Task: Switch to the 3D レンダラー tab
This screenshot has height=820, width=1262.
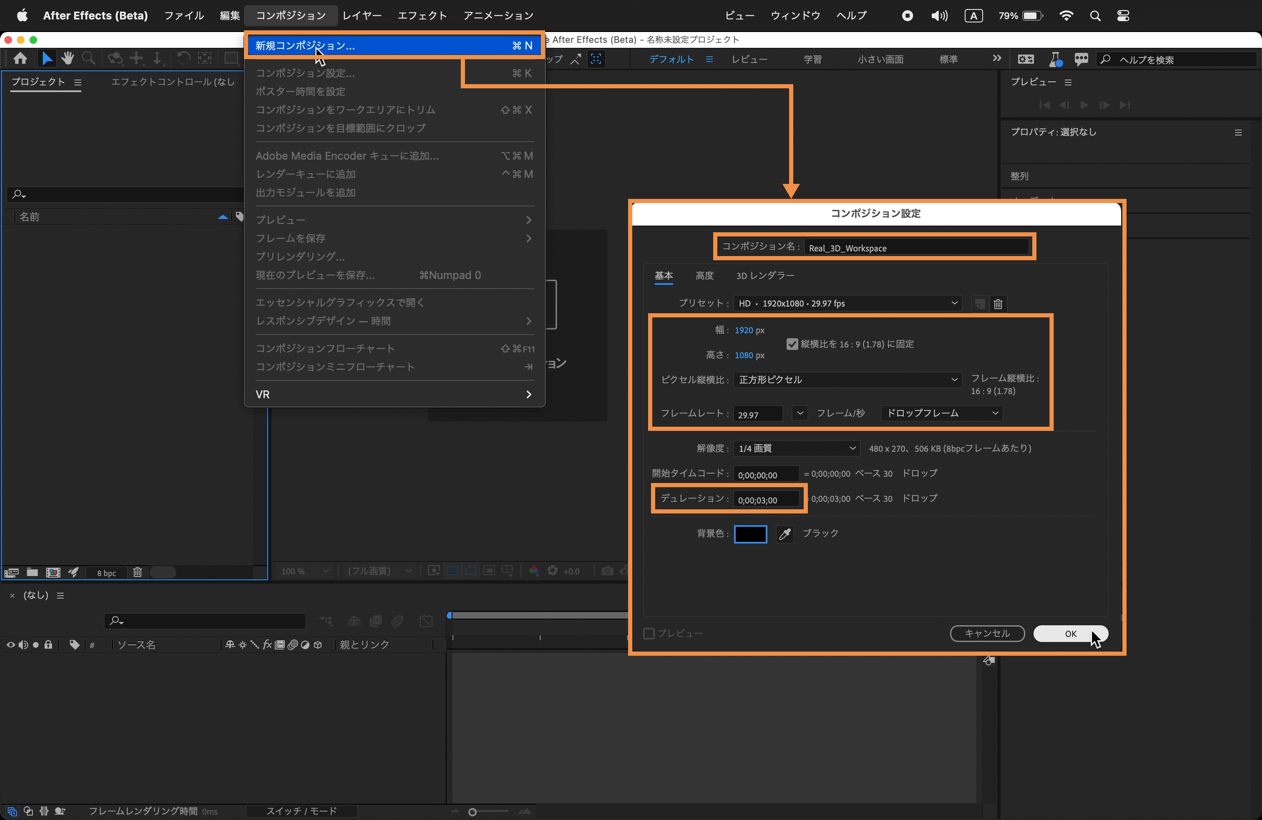Action: (765, 276)
